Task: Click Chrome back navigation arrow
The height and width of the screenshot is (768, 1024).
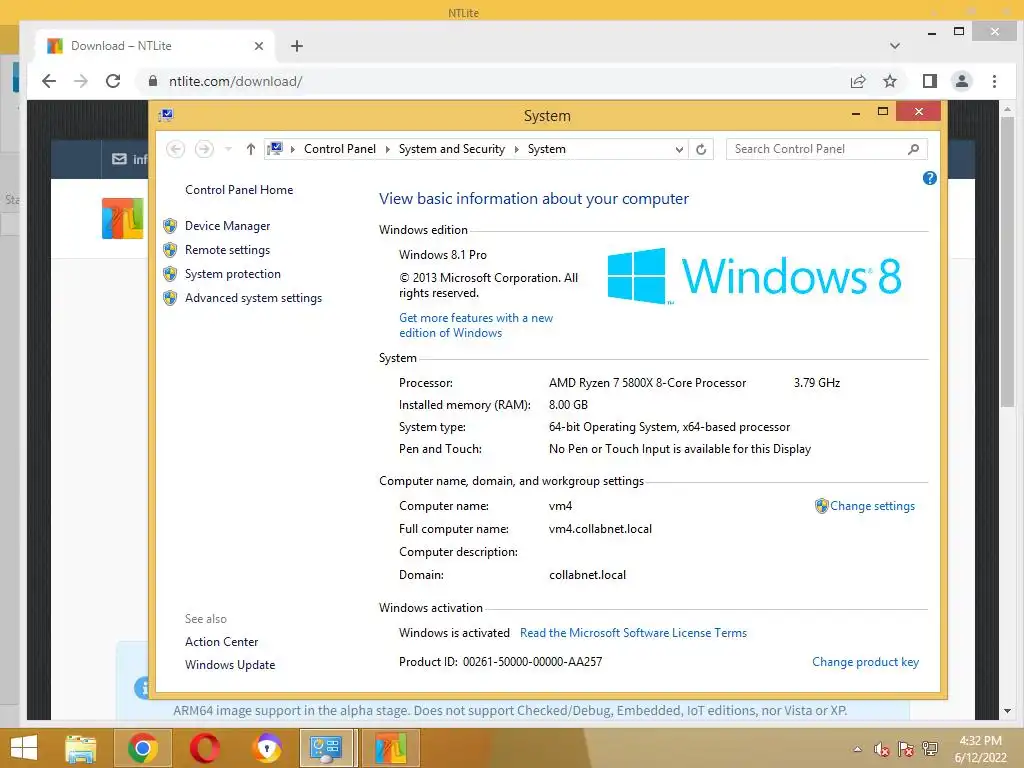Action: tap(49, 81)
